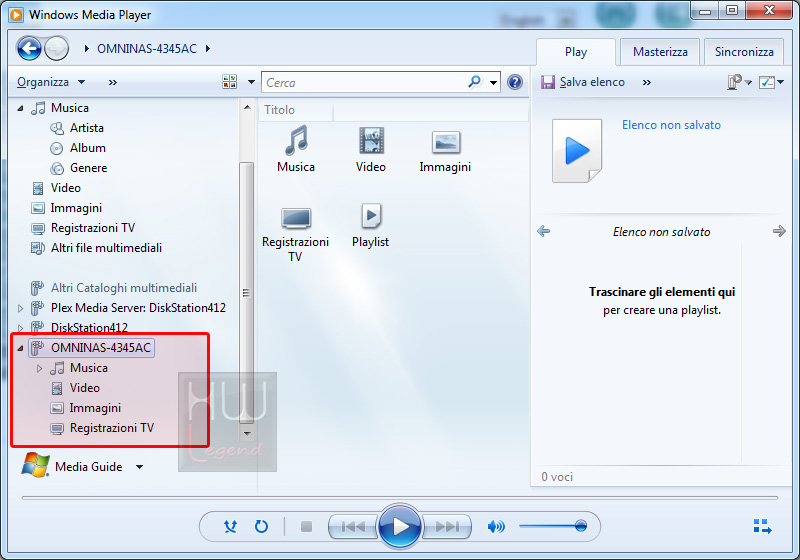This screenshot has width=800, height=560.
Task: Click the volume slider
Action: point(553,526)
